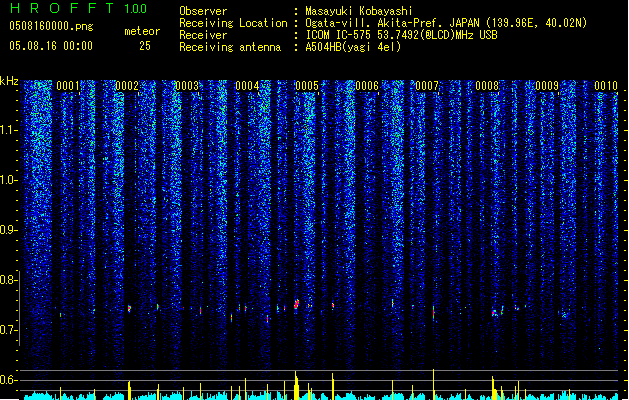Click the HROFFT 1.0.0 title text
Viewport: 629px width, 400px height.
78,8
